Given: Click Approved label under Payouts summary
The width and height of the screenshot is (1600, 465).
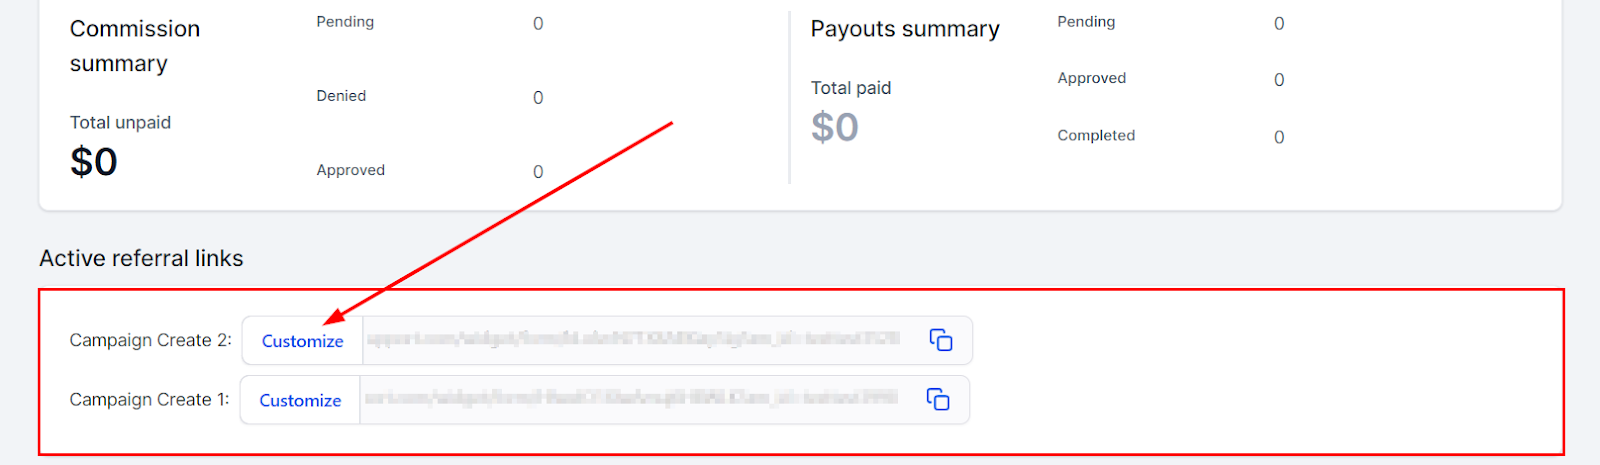Looking at the screenshot, I should [1091, 78].
